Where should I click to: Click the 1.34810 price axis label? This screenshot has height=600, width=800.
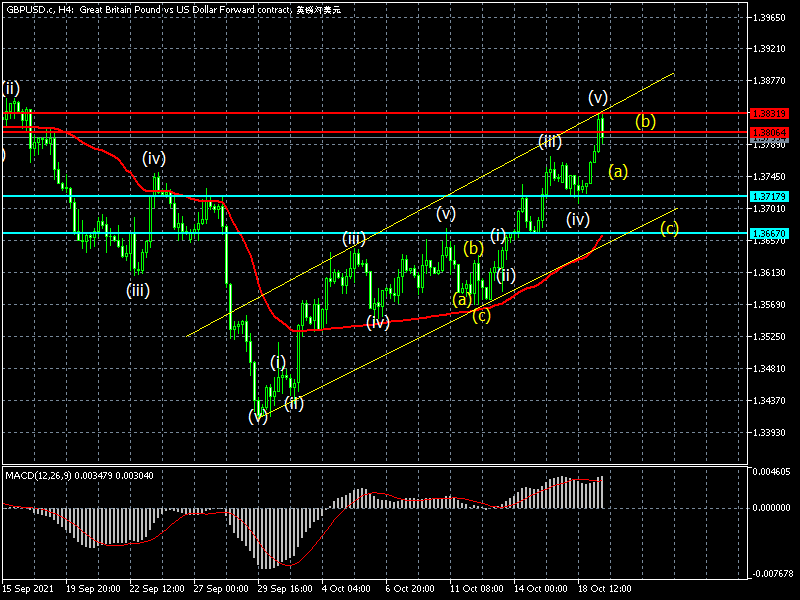(x=769, y=368)
